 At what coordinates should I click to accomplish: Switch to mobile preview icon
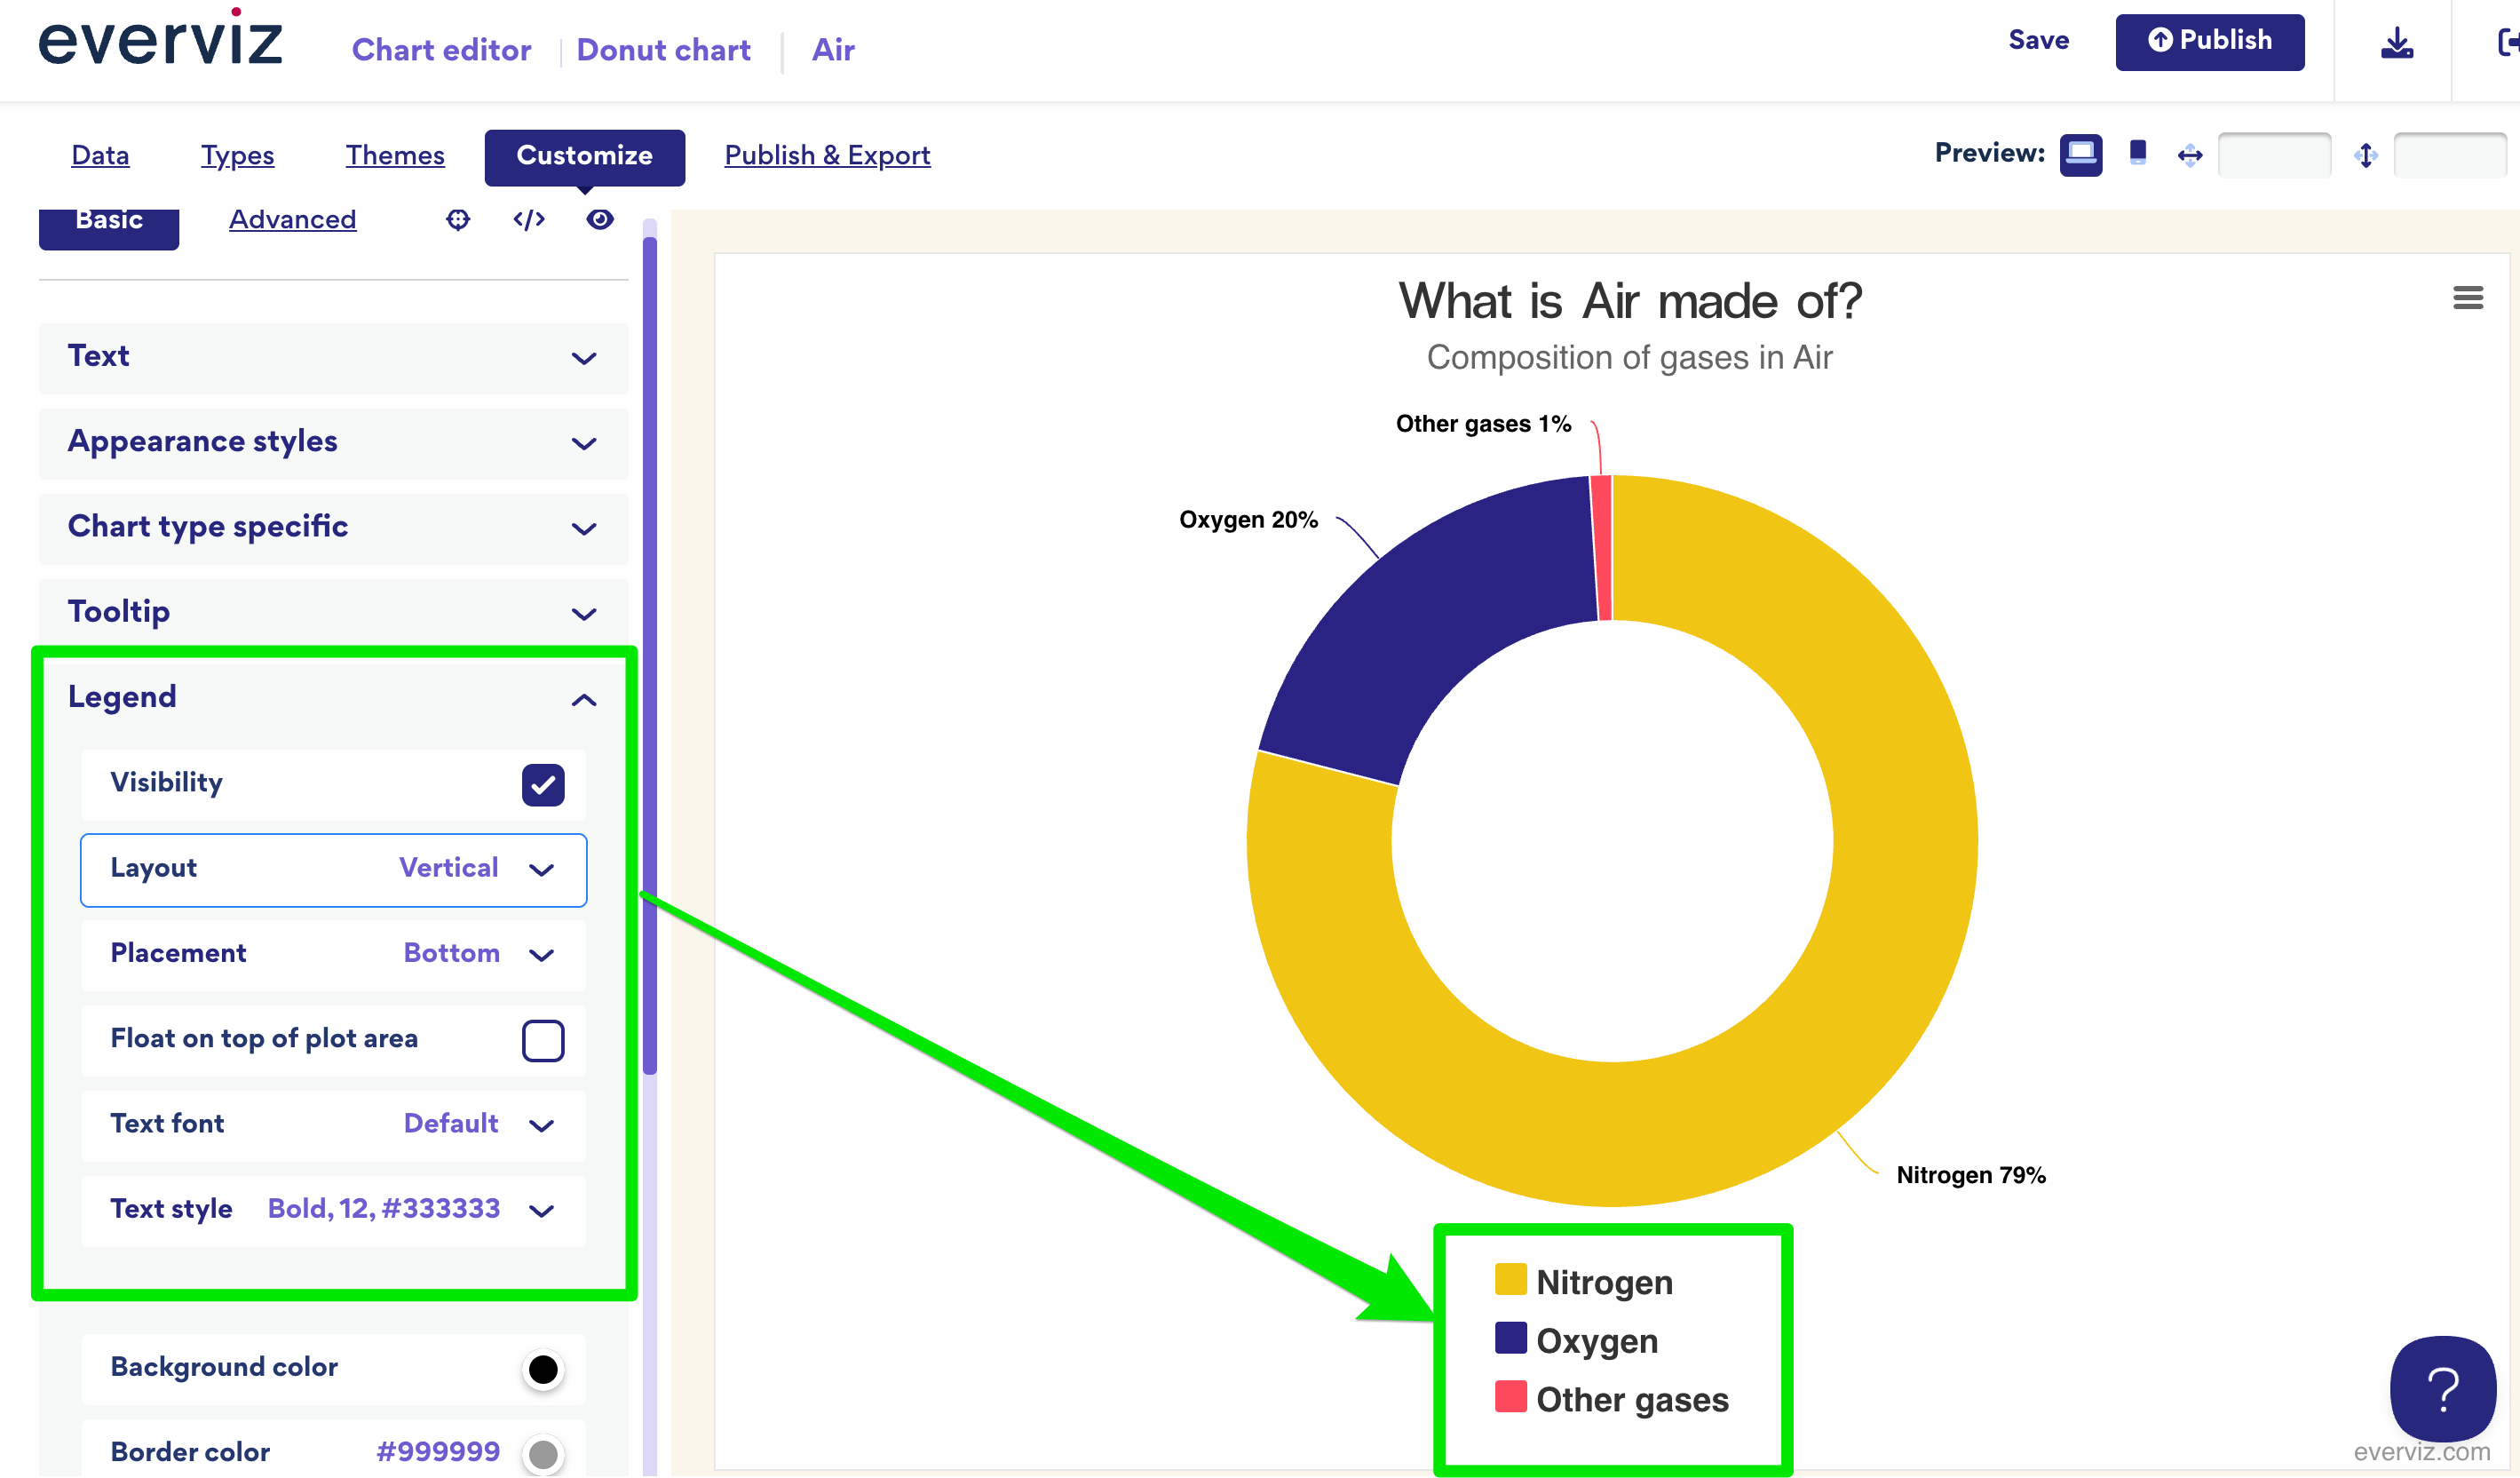(2137, 153)
